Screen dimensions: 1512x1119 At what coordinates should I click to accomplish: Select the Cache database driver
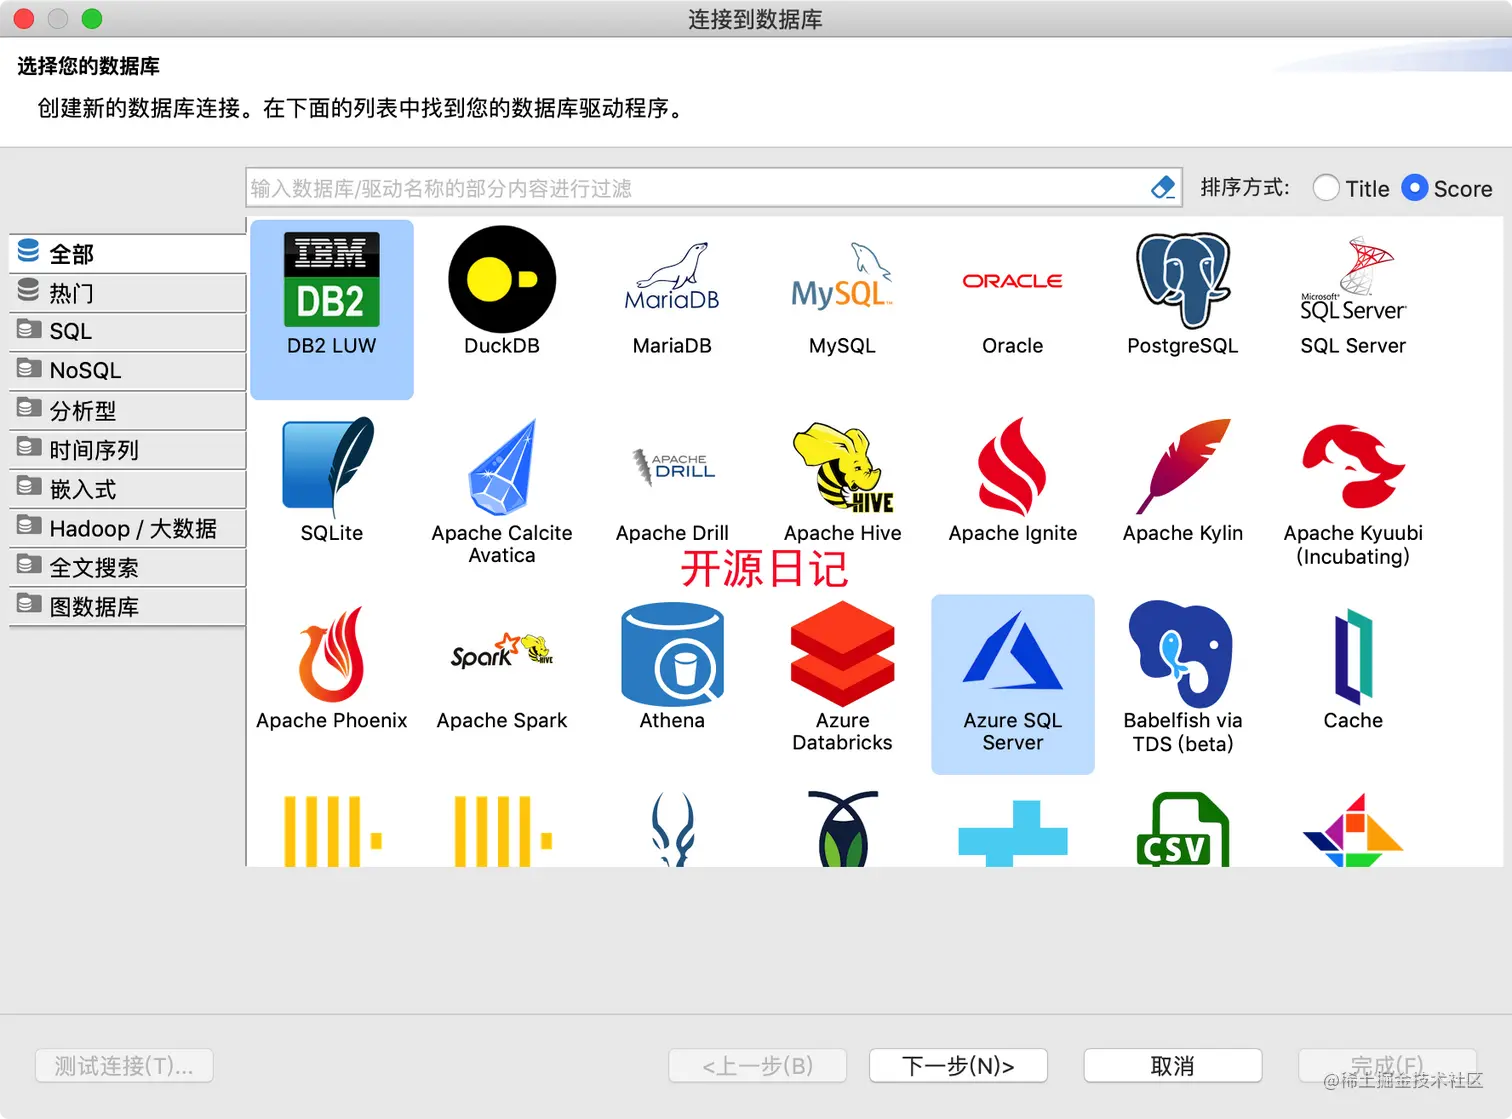(1353, 668)
